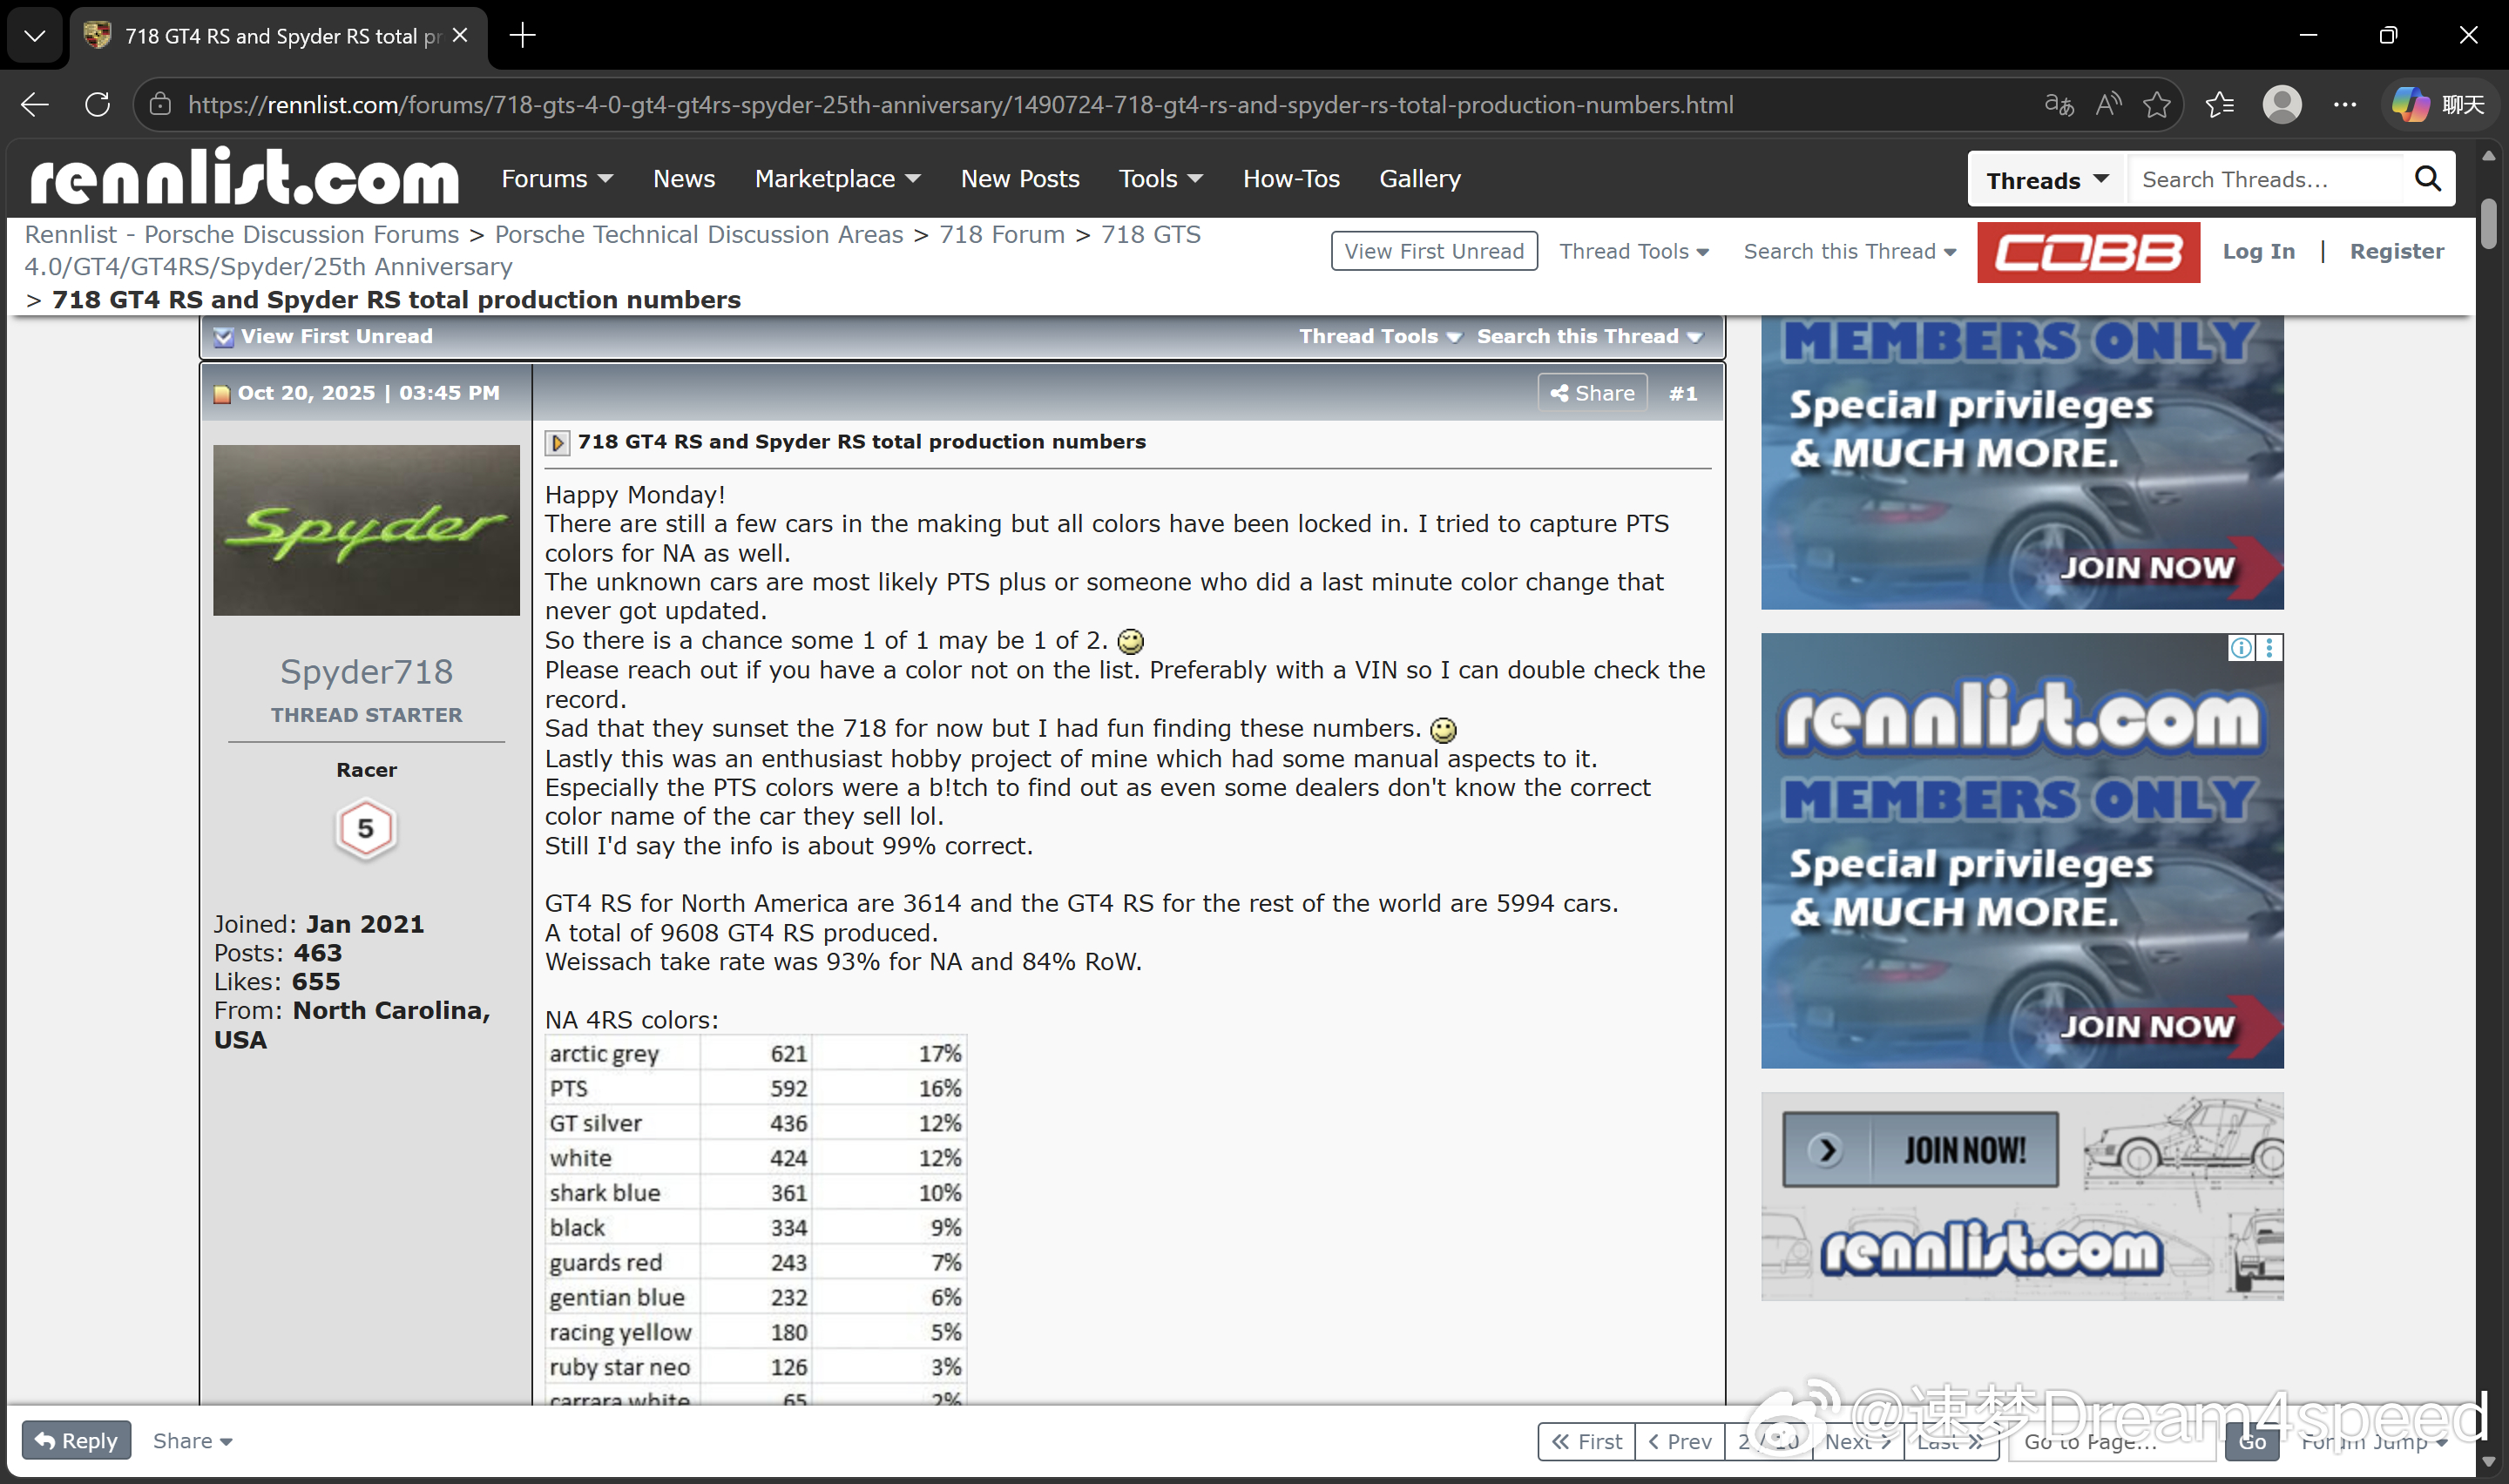Image resolution: width=2509 pixels, height=1484 pixels.
Task: Open the tab list chevron
Action: [x=35, y=36]
